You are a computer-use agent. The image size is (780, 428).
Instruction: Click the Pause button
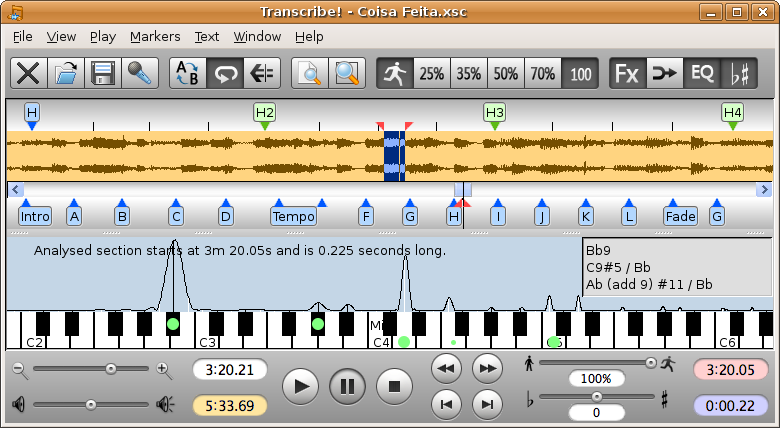(347, 386)
